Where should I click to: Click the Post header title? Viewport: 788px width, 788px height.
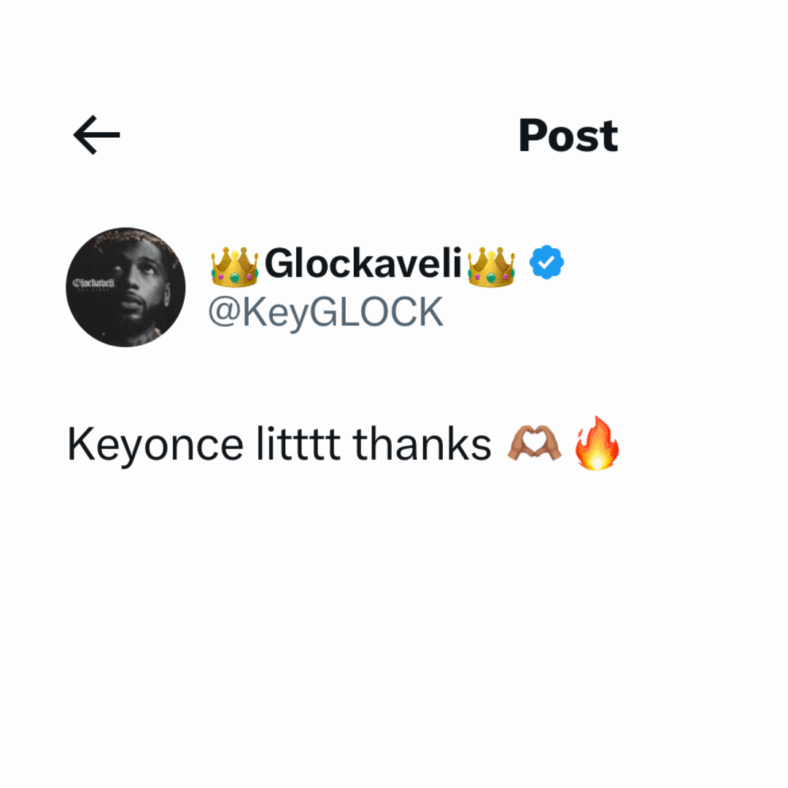[568, 135]
